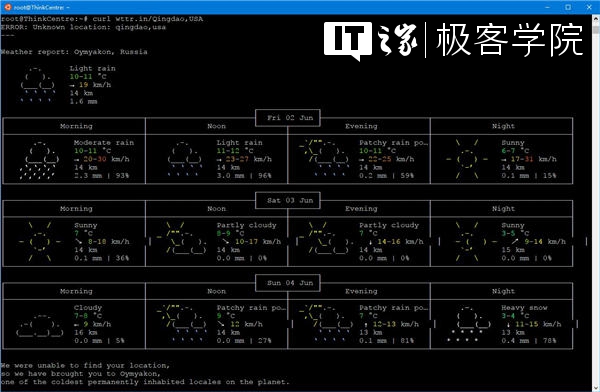Image resolution: width=600 pixels, height=392 pixels.
Task: Click the 极客学院 watermark text
Action: 510,40
